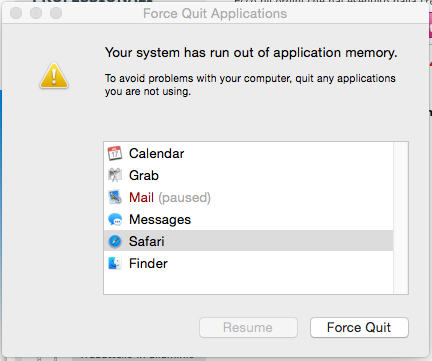Screen dimensions: 432x361
Task: Click the Grab app icon
Action: pos(115,175)
